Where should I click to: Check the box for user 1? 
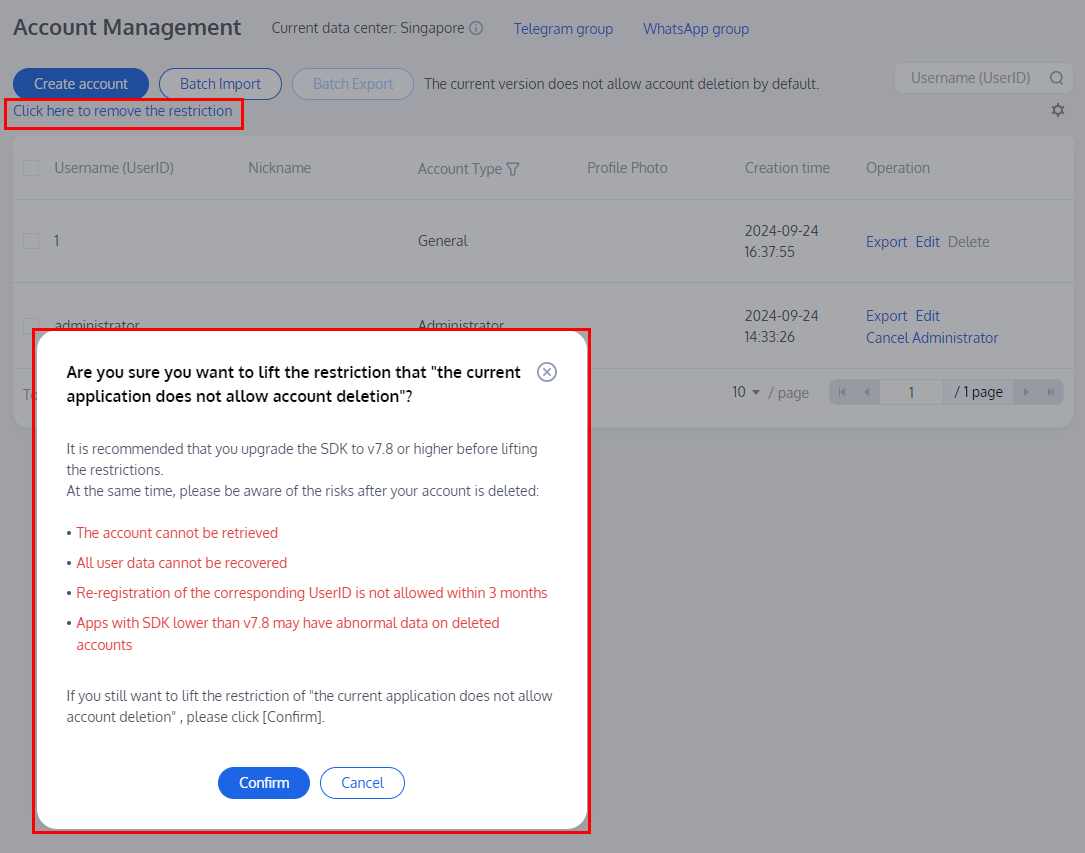tap(31, 241)
